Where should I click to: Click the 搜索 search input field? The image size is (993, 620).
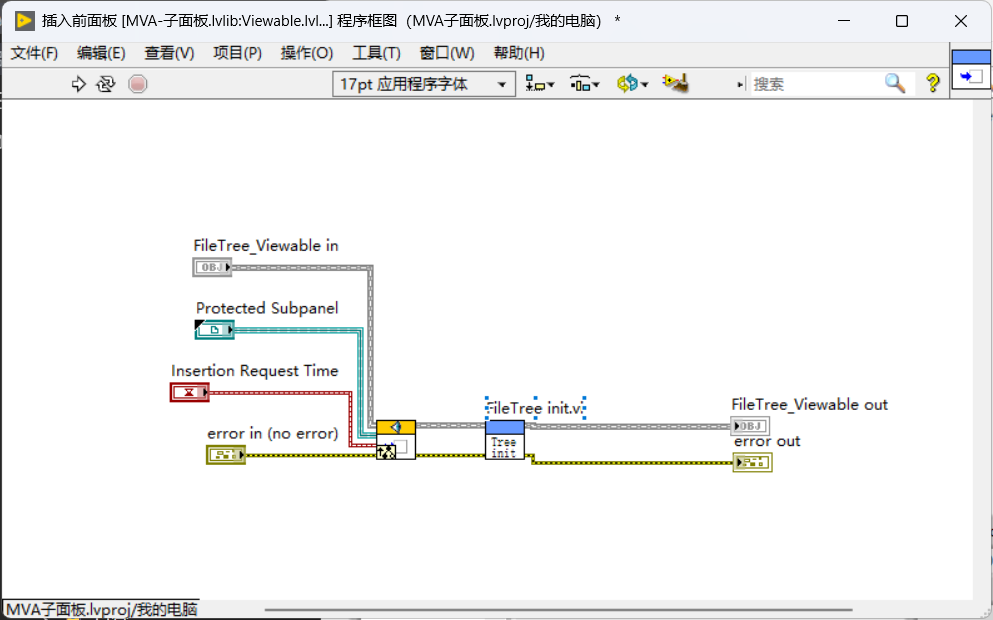(817, 84)
